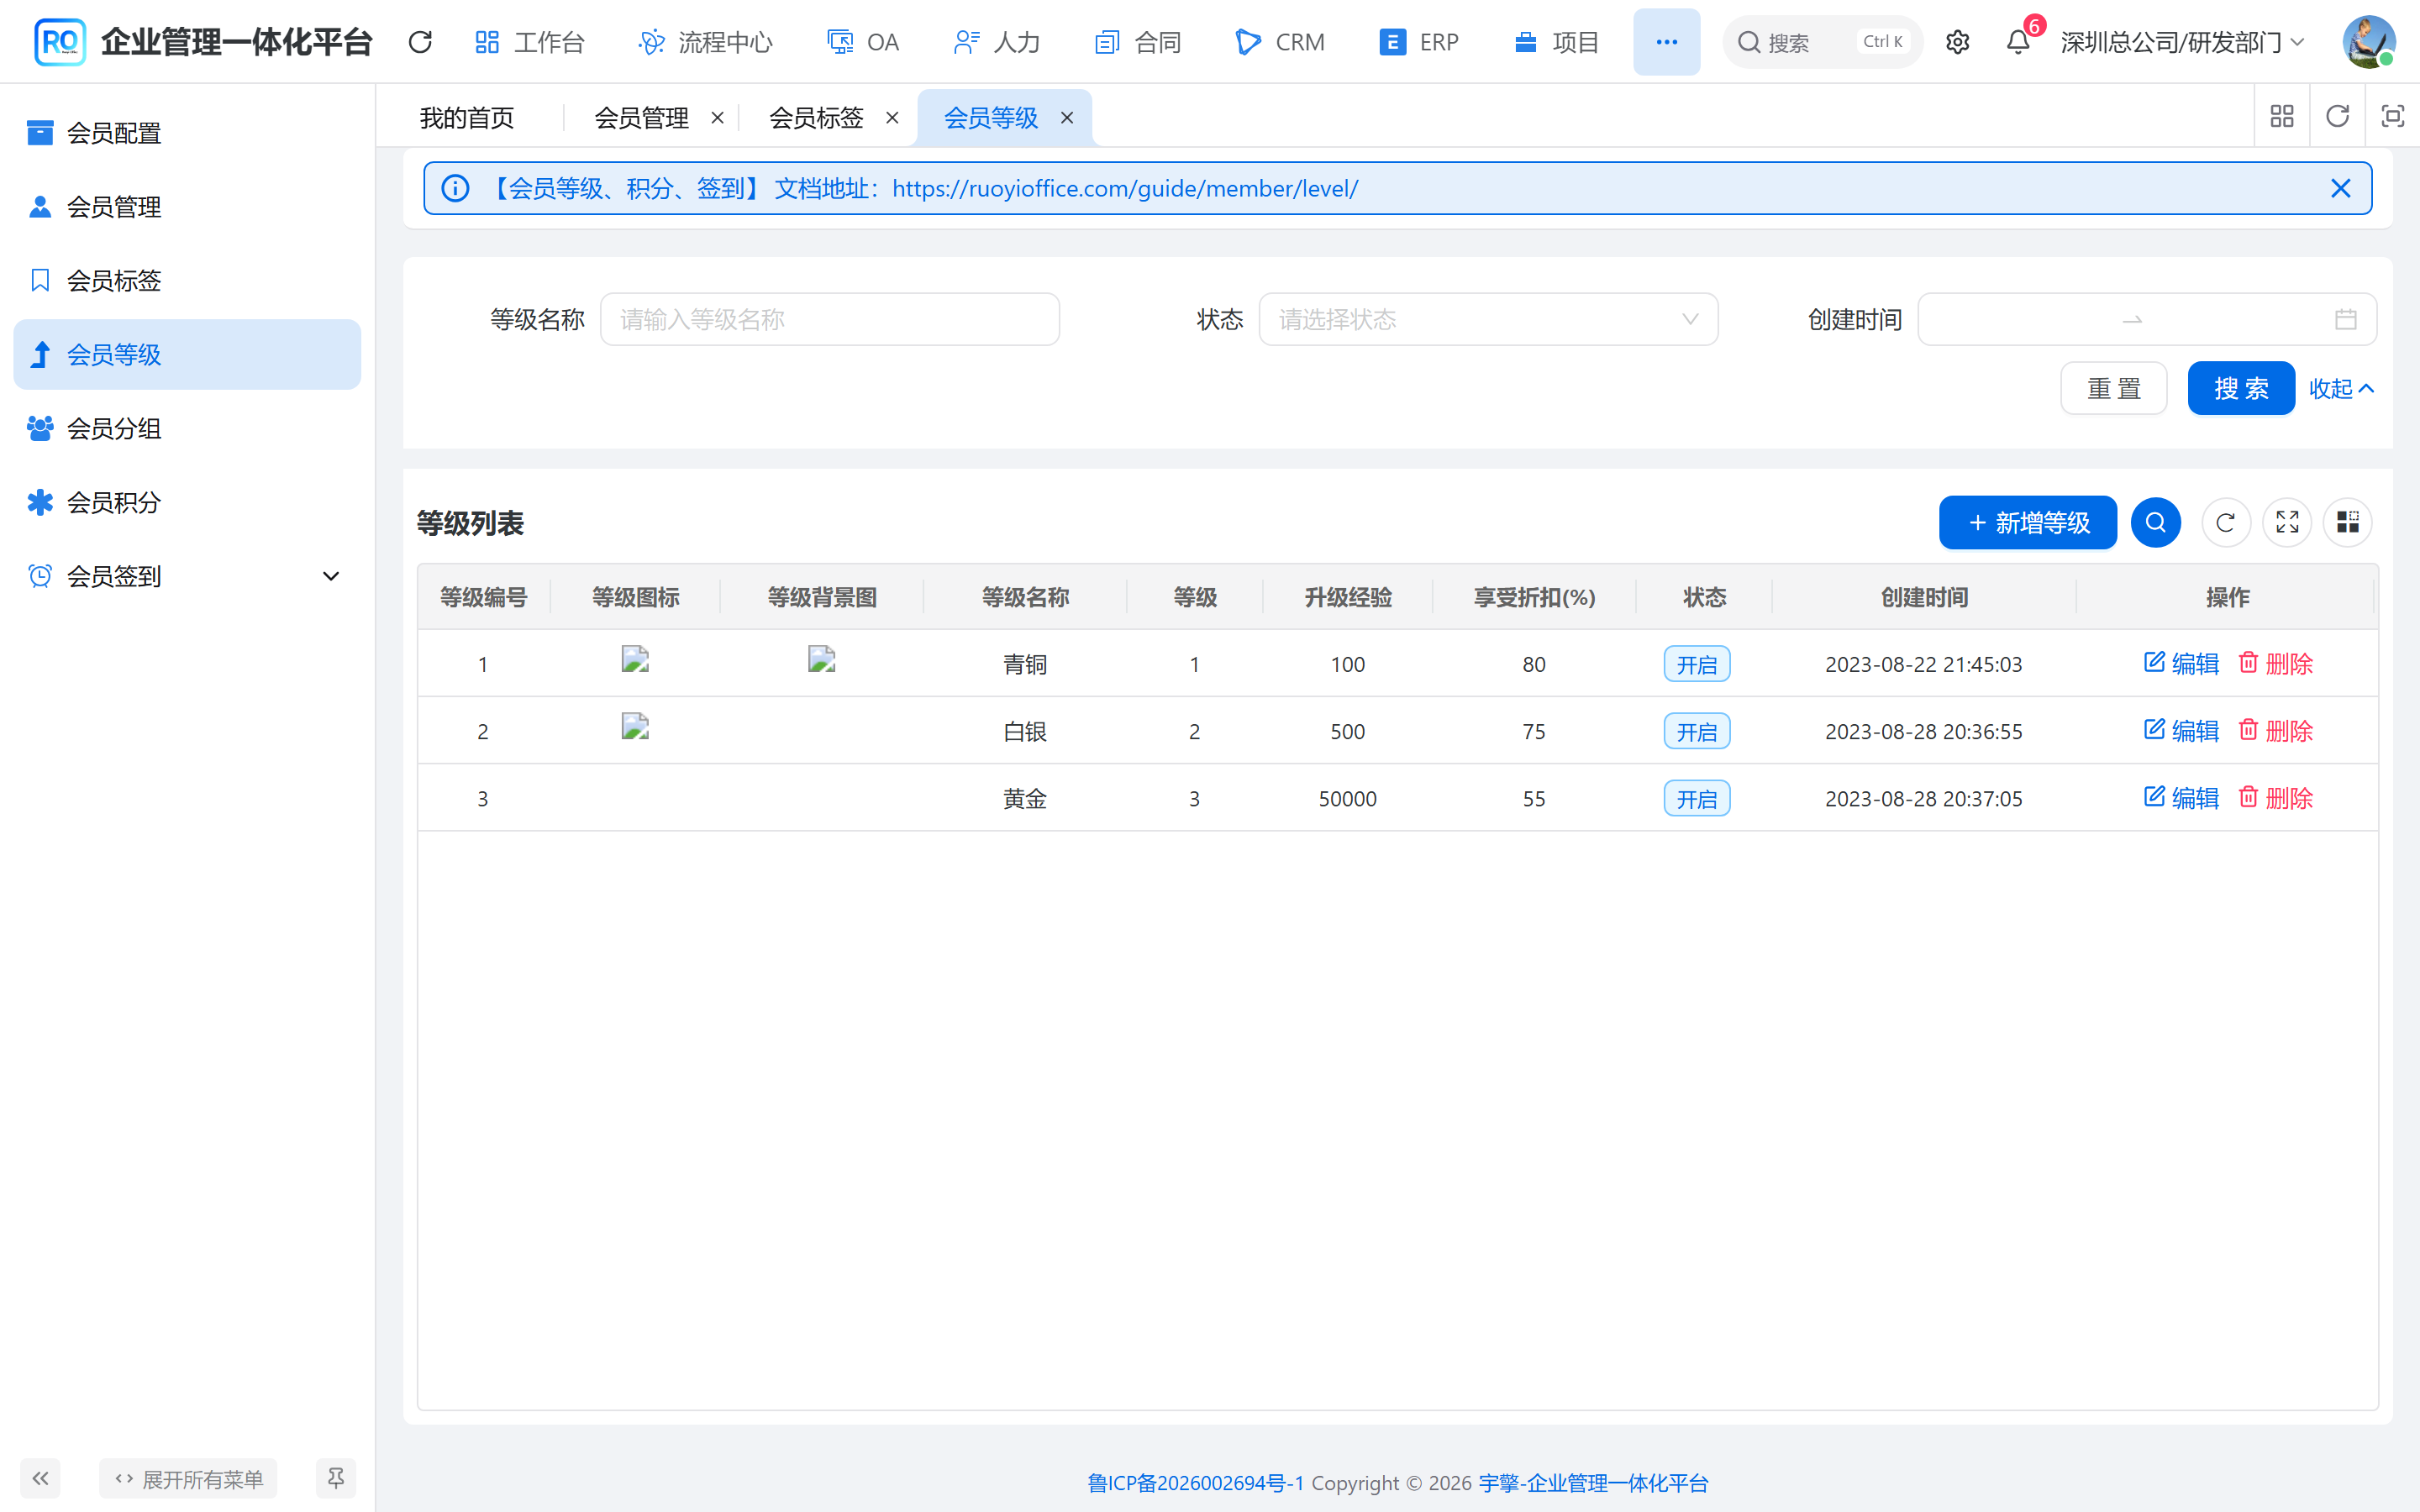
Task: Expand the 深圳总公司/研发部门 dropdown
Action: coord(2182,42)
